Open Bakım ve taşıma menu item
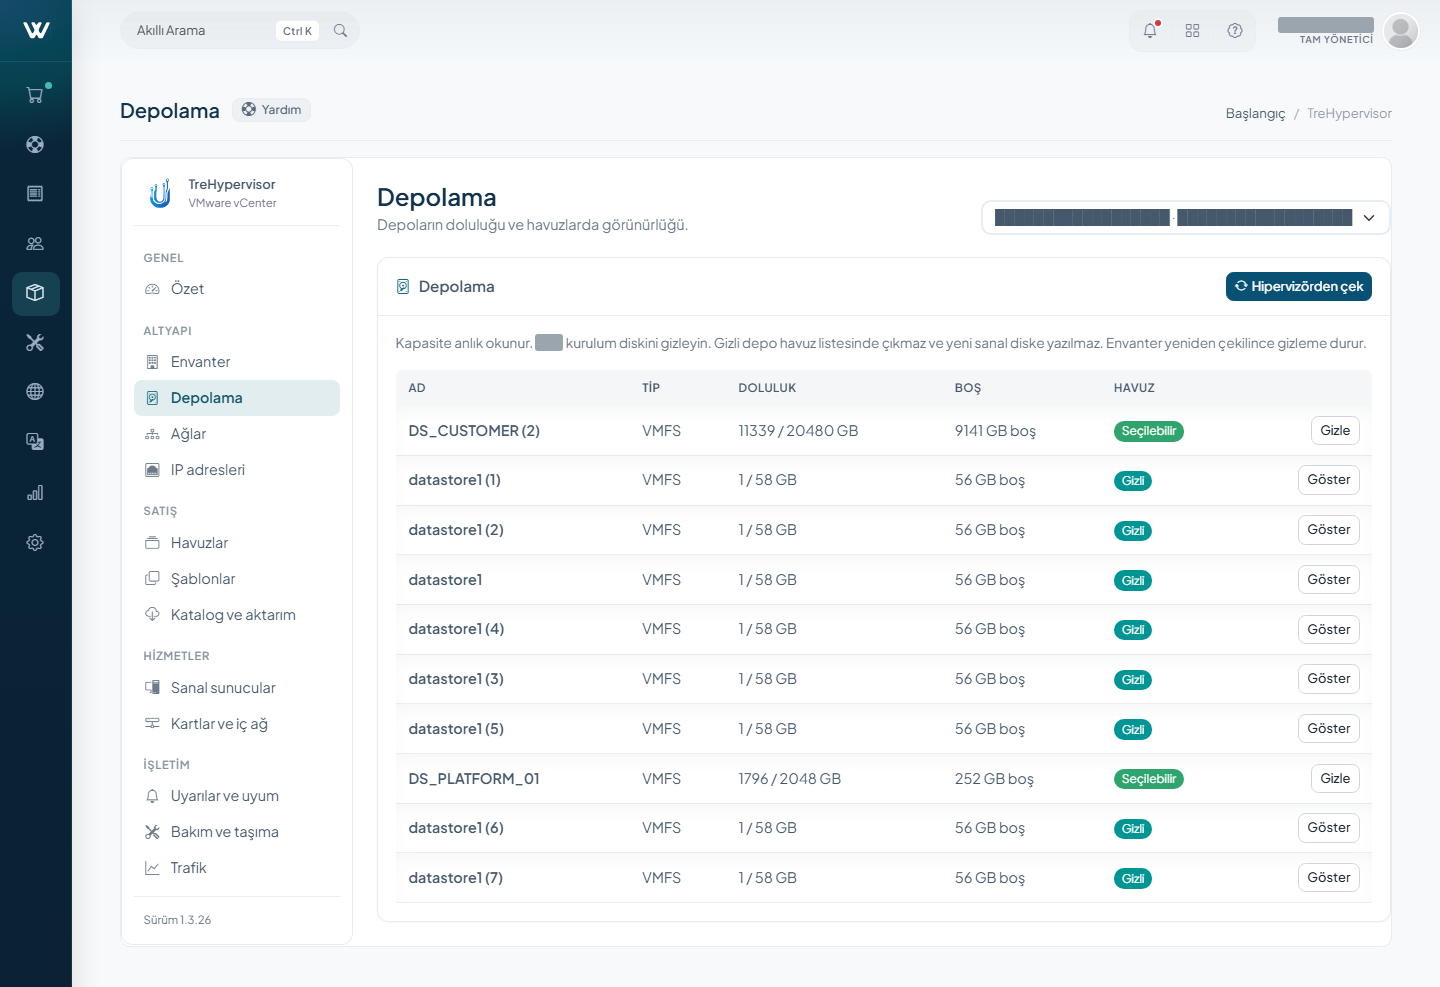This screenshot has height=987, width=1440. coord(237,832)
